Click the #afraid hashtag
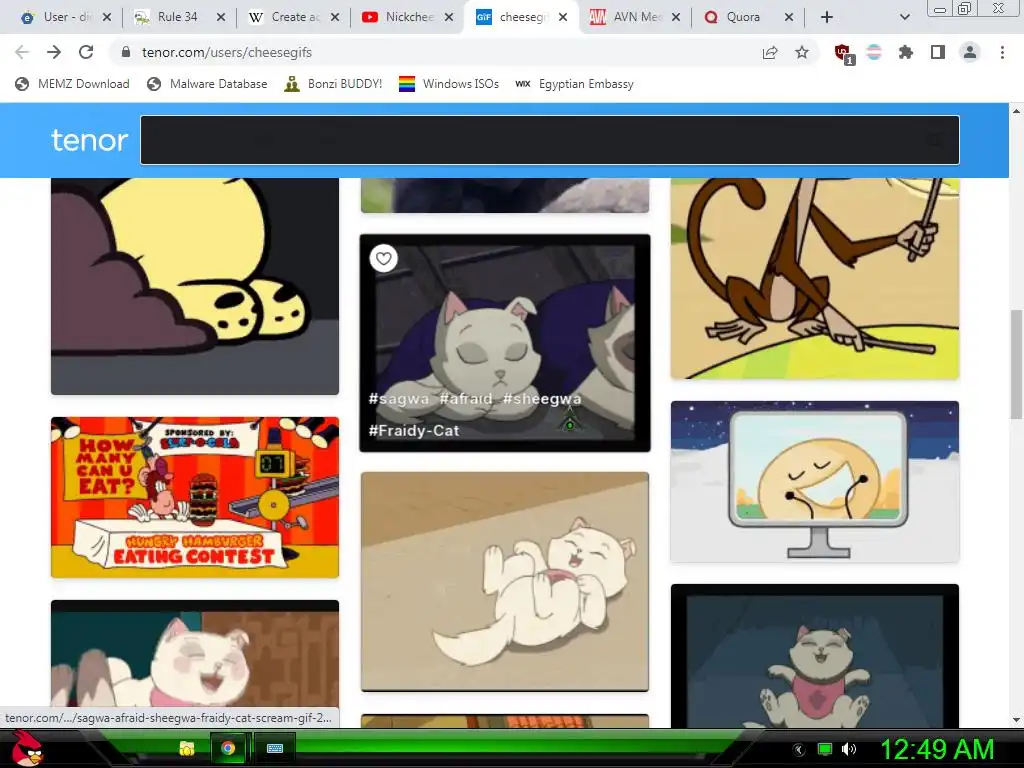 [x=466, y=398]
